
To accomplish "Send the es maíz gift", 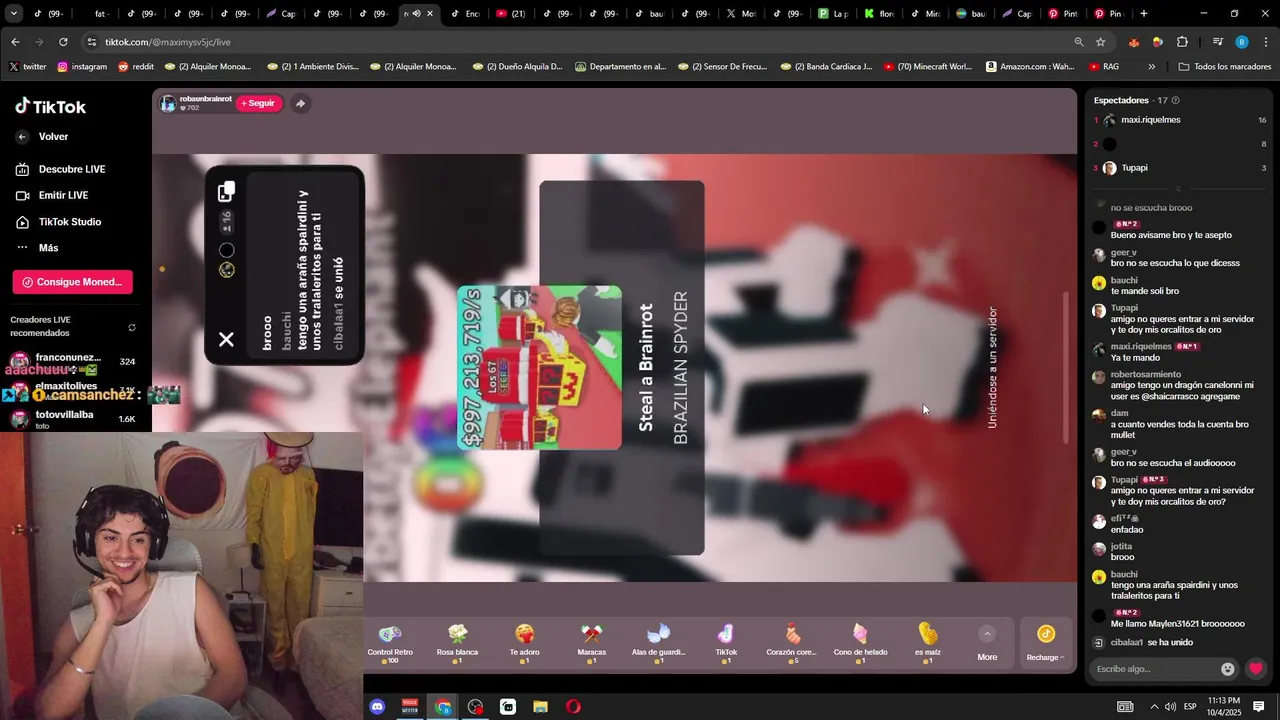I will pos(928,642).
